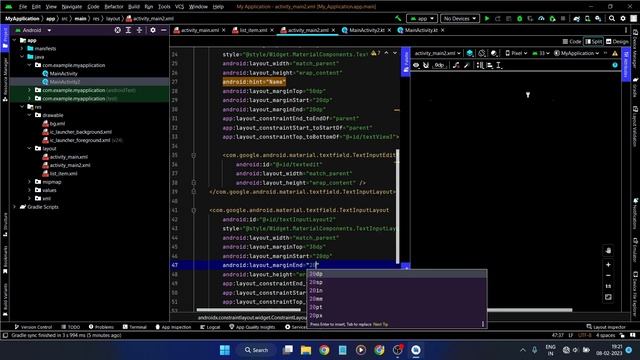Open IDE settings gear in main toolbar
Viewport: 640px width, 360px height.
[x=623, y=18]
